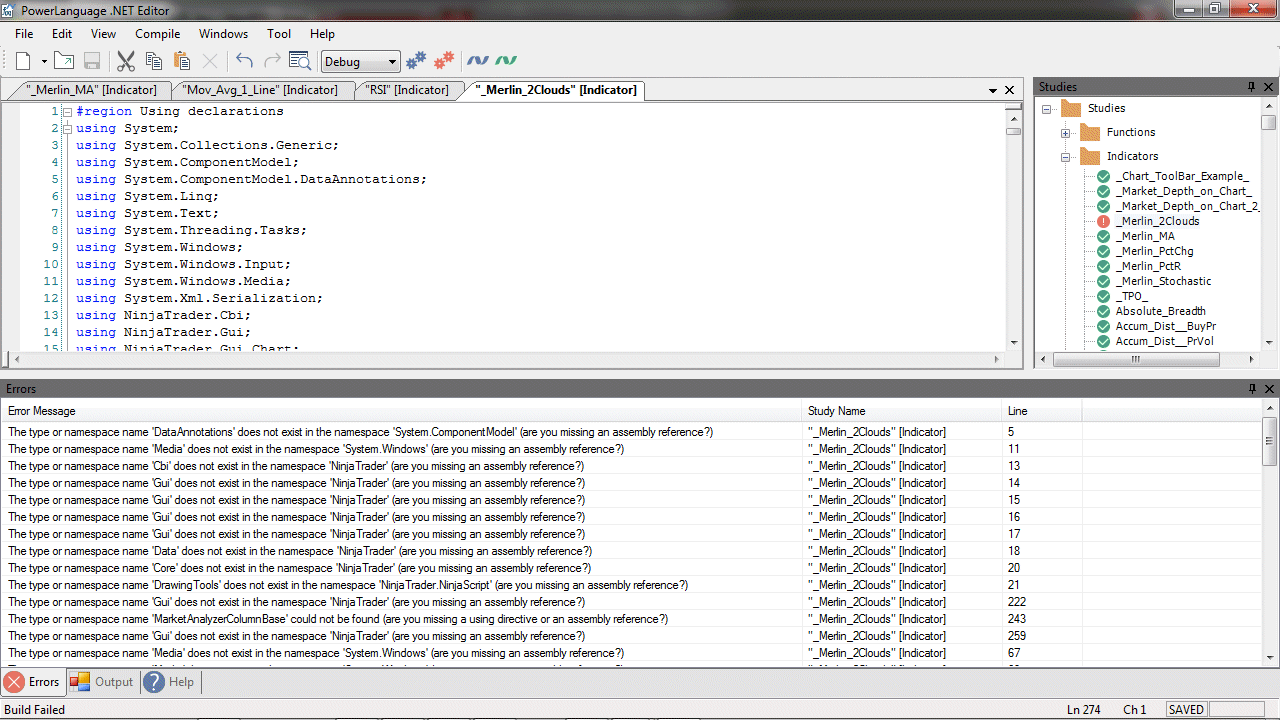Select the 'MarketAnalyzerColumnBase' could not be found error
Viewport: 1280px width, 720px height.
(x=631, y=619)
